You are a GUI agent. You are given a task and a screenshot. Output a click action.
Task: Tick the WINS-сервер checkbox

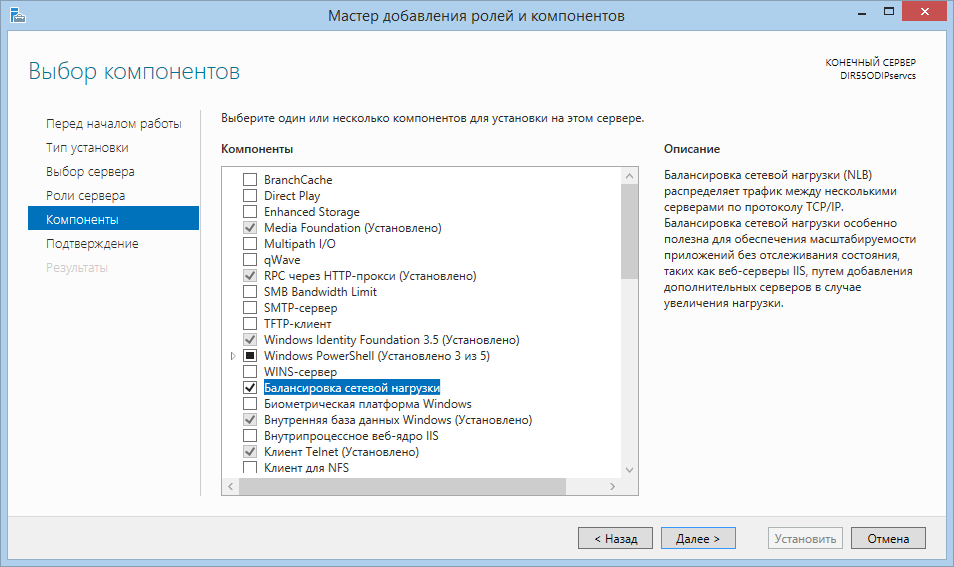click(x=250, y=372)
